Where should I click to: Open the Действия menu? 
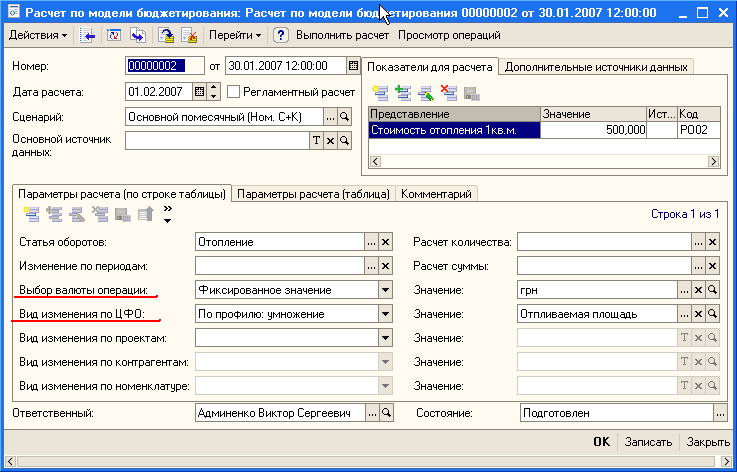click(38, 35)
